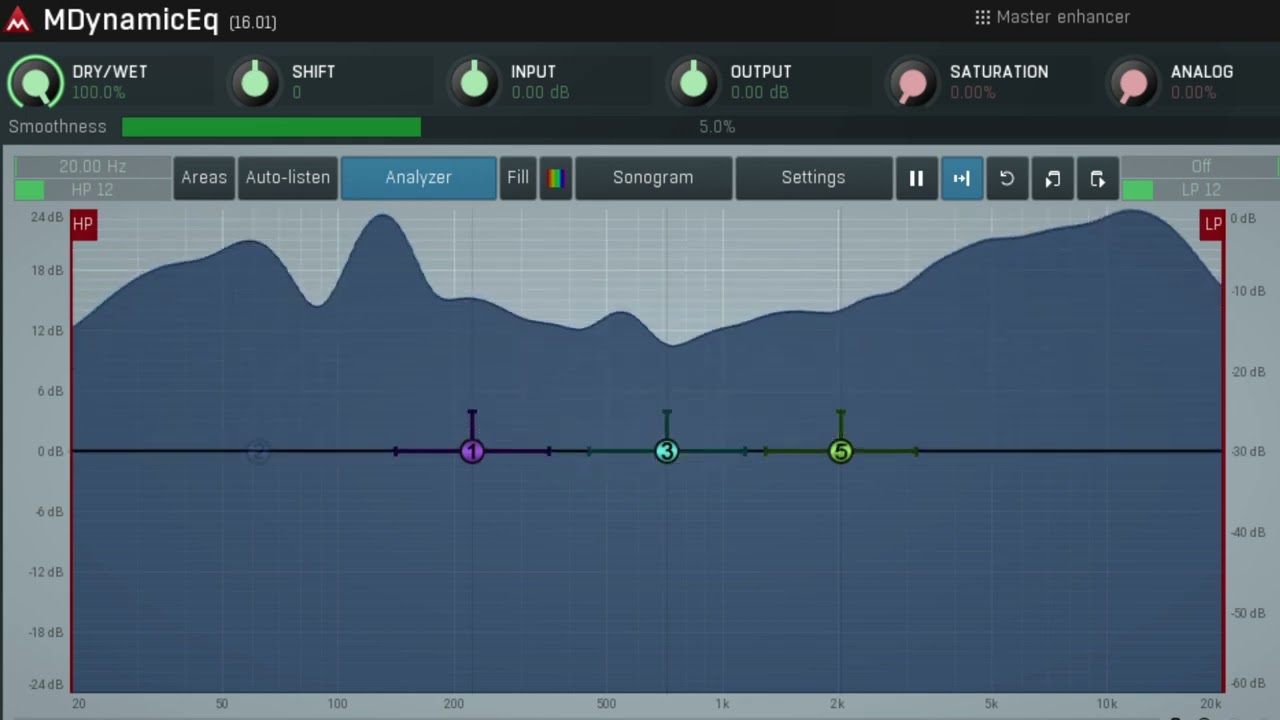
Task: Select the faded band node 2
Action: pos(258,452)
